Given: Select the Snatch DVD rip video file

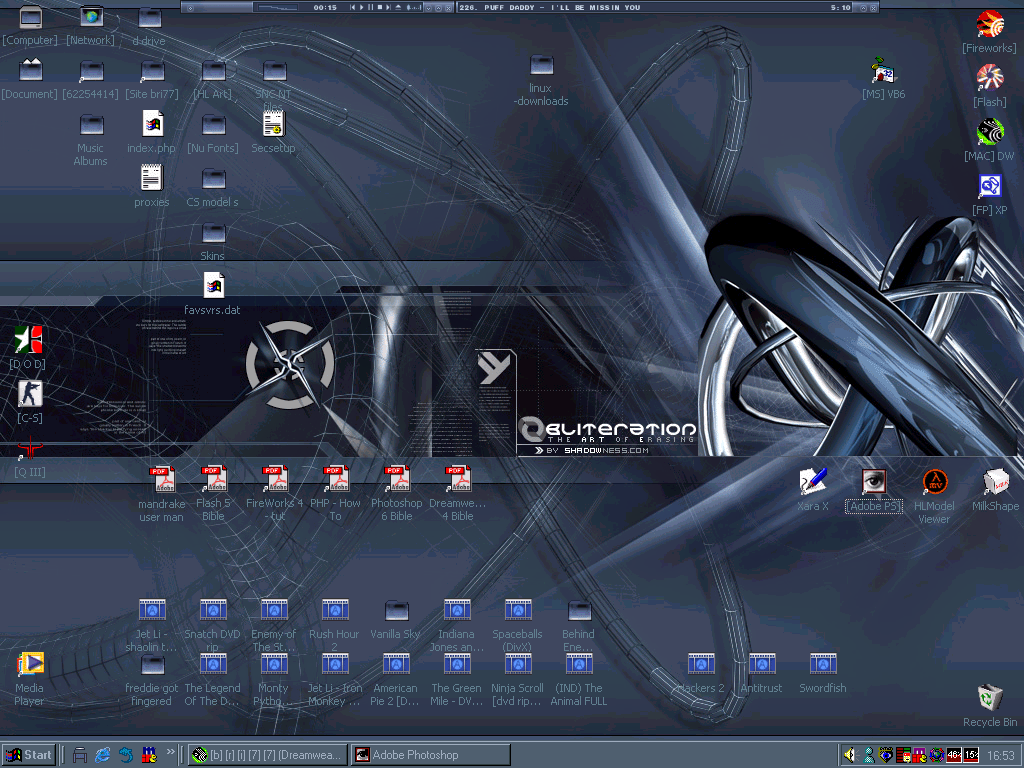Looking at the screenshot, I should pos(213,626).
